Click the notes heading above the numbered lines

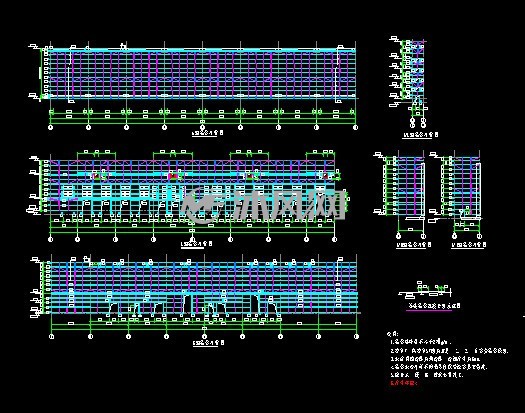[x=392, y=334]
